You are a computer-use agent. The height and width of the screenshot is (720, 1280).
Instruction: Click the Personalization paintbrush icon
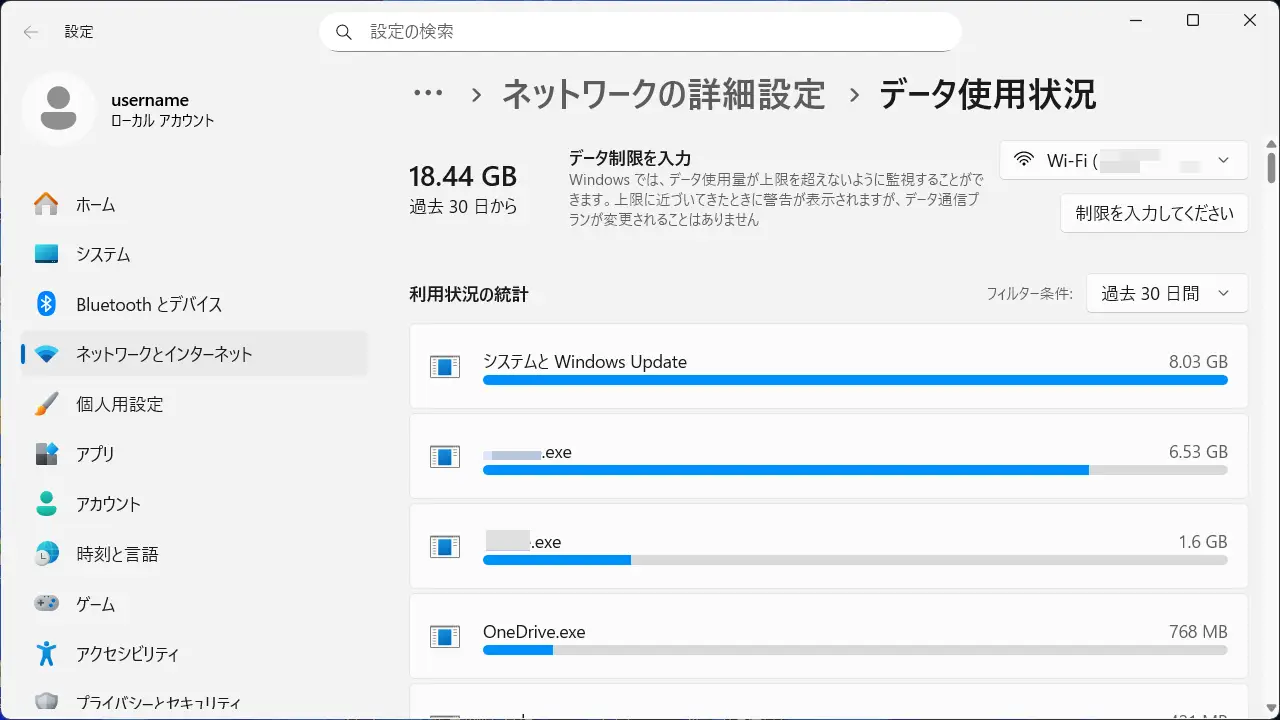[x=46, y=404]
